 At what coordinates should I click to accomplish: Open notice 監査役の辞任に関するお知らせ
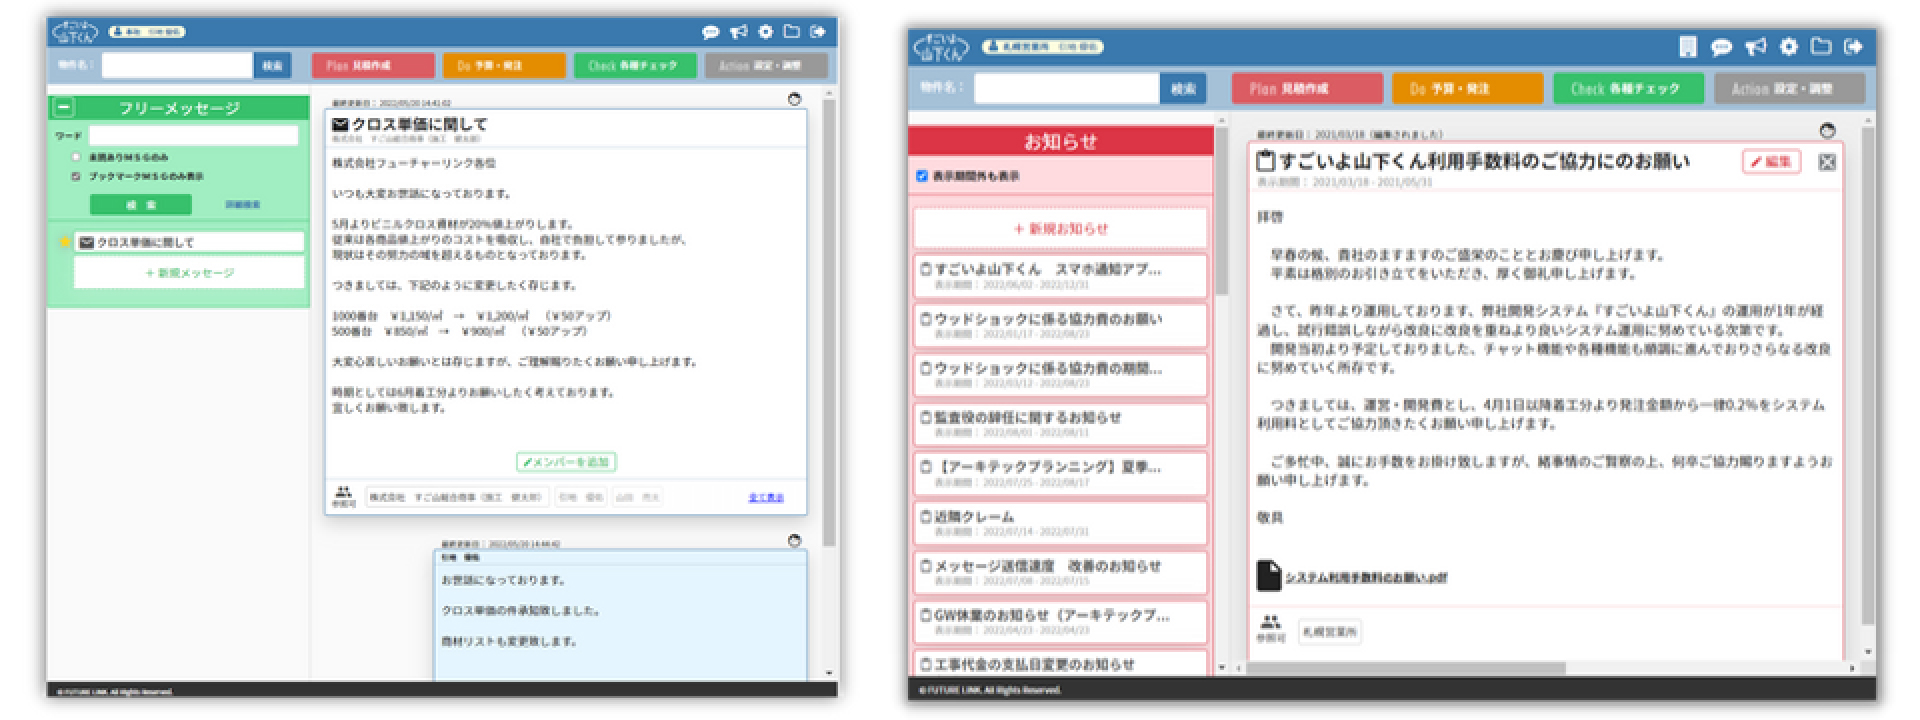[1061, 424]
